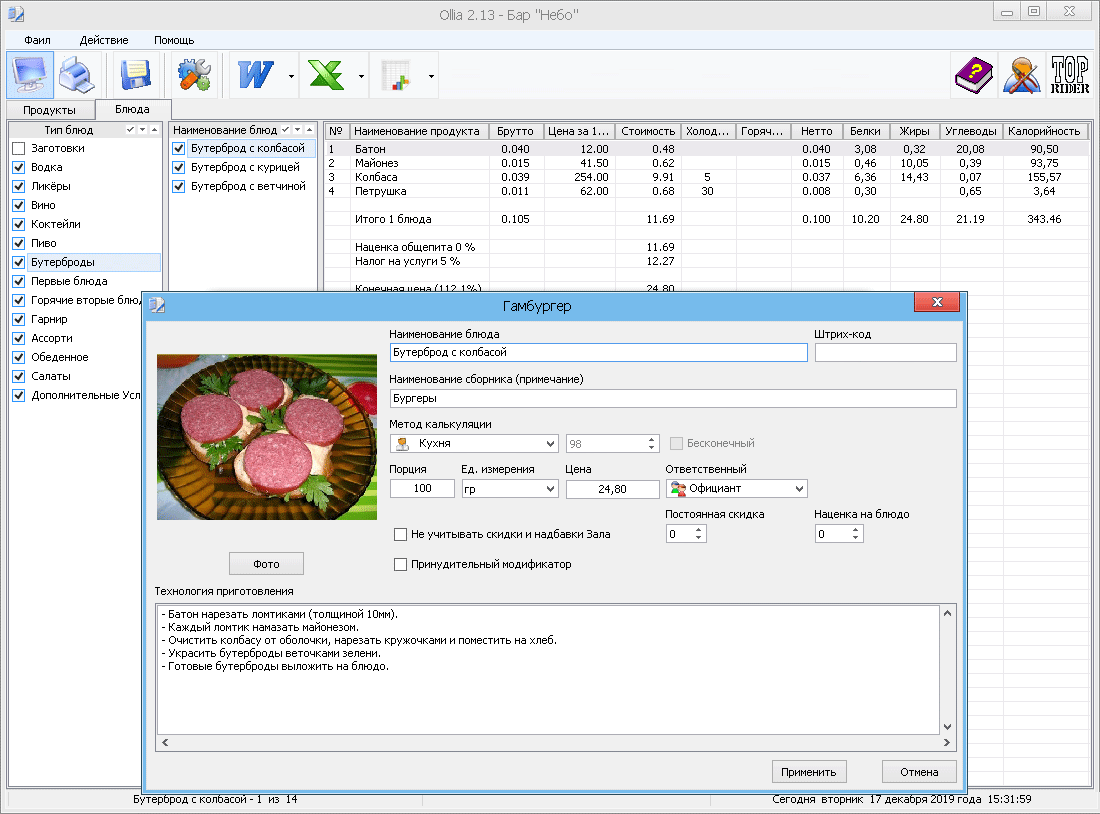The height and width of the screenshot is (814, 1100).
Task: Click the Отмена button
Action: (919, 772)
